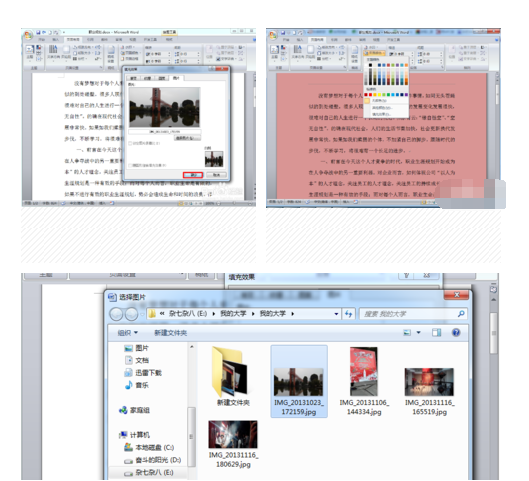Toggle the rotate fill with shape checkbox
The height and width of the screenshot is (481, 529).
(x=131, y=166)
